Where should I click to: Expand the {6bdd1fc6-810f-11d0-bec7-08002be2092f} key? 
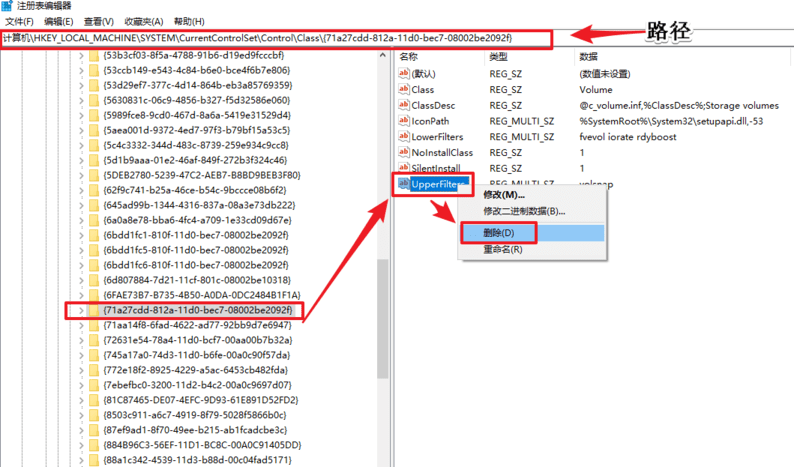click(x=81, y=265)
